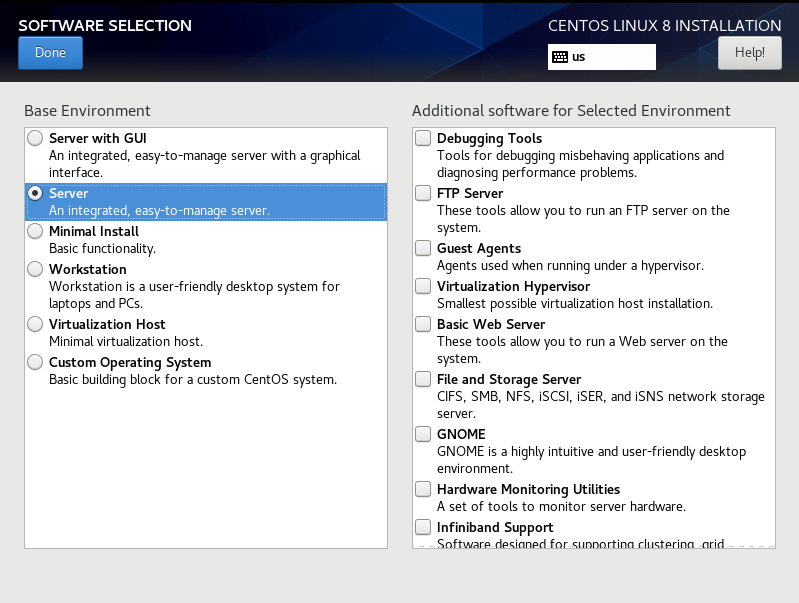The image size is (799, 603).
Task: Check the Infiniband Support checkbox
Action: tap(423, 527)
